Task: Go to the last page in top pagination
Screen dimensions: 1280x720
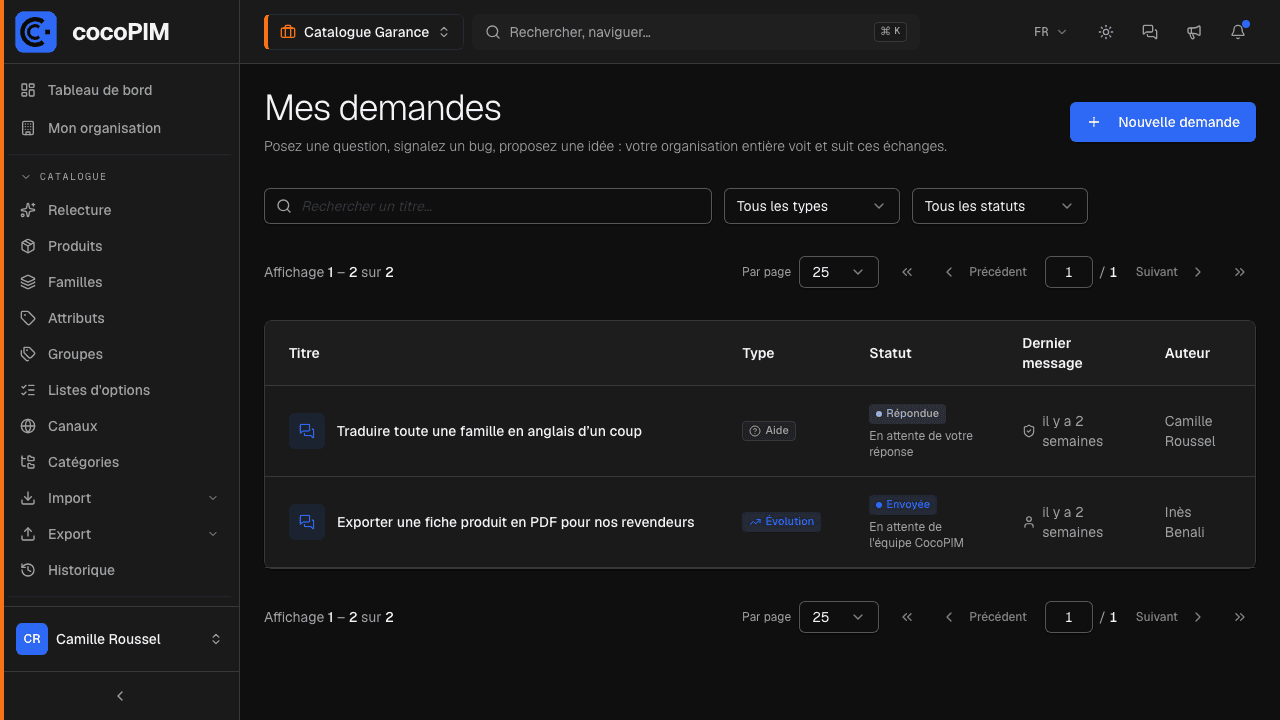Action: coord(1240,272)
